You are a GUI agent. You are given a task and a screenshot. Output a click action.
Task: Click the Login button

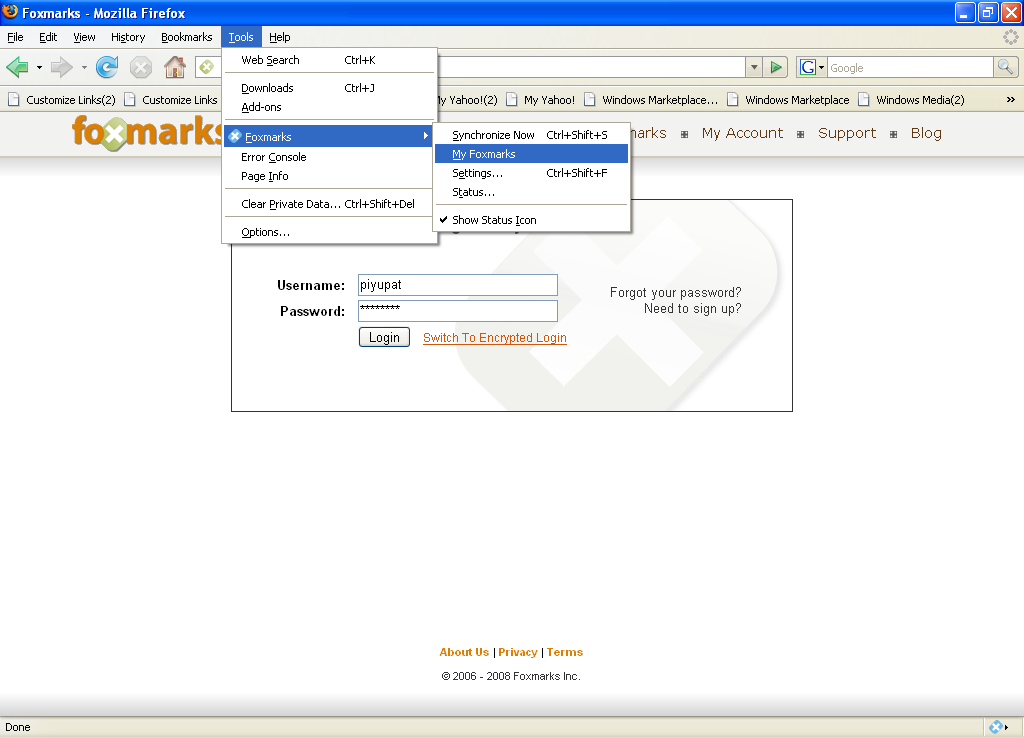[384, 337]
